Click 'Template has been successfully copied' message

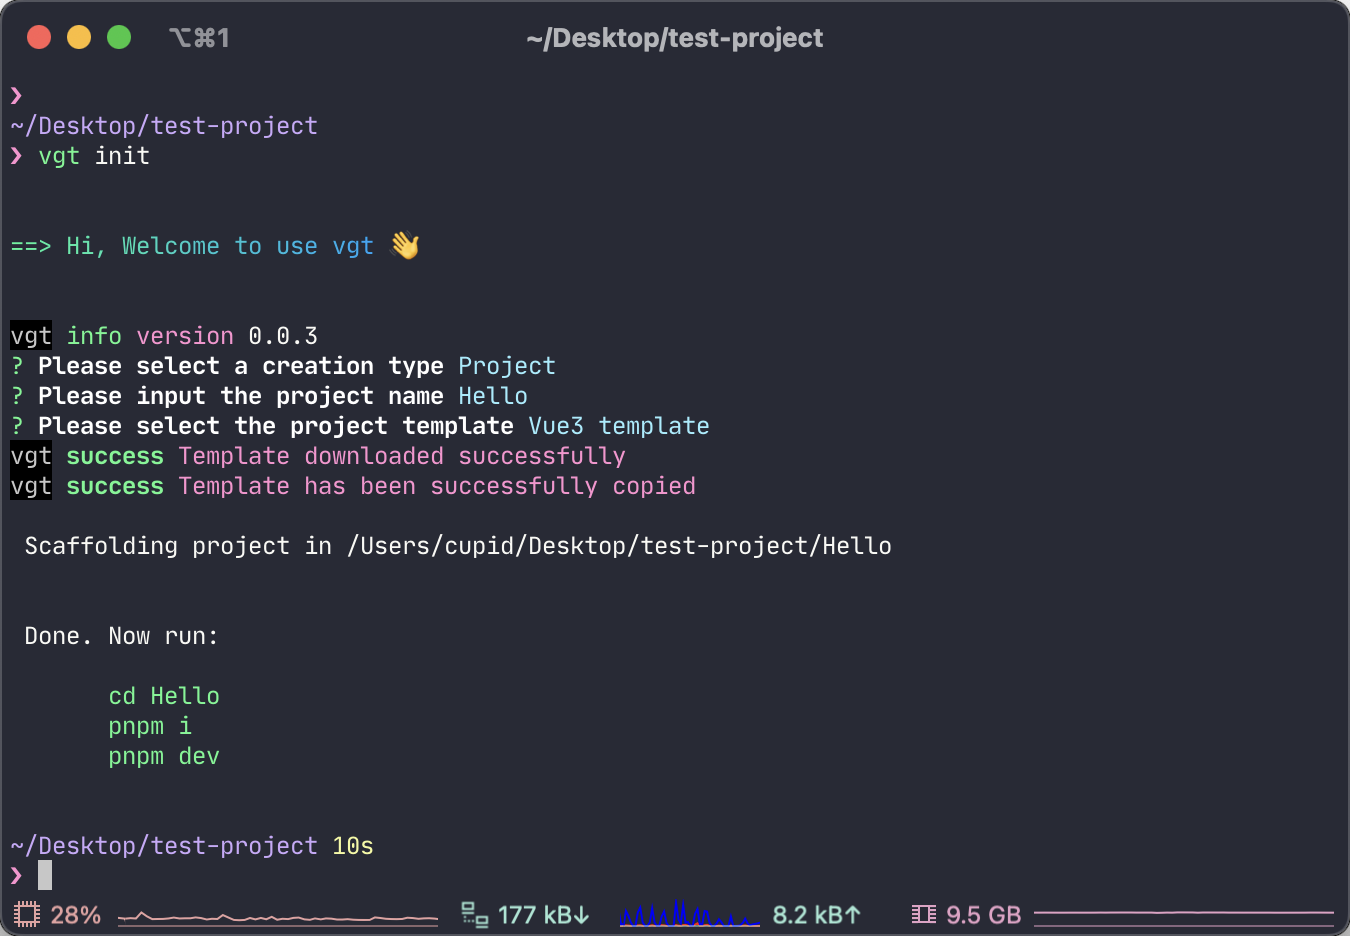[x=437, y=486]
